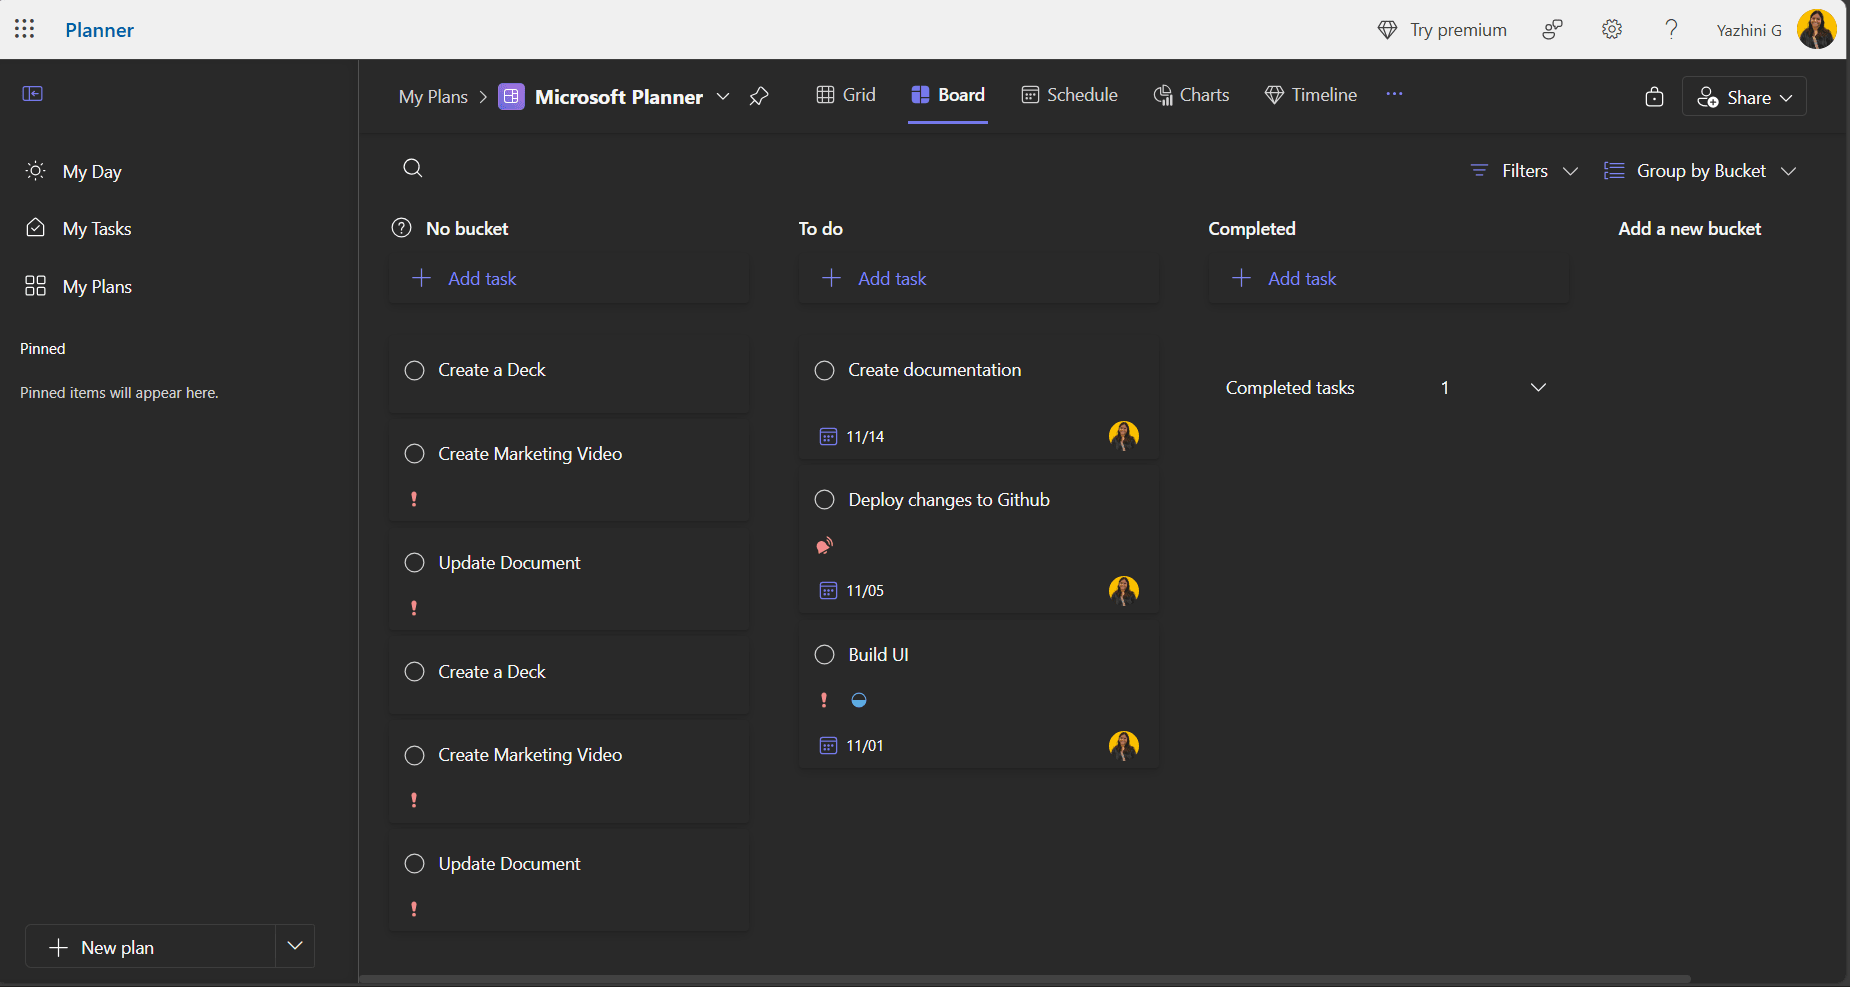The height and width of the screenshot is (987, 1850).
Task: Expand the Completed tasks section
Action: pyautogui.click(x=1538, y=388)
